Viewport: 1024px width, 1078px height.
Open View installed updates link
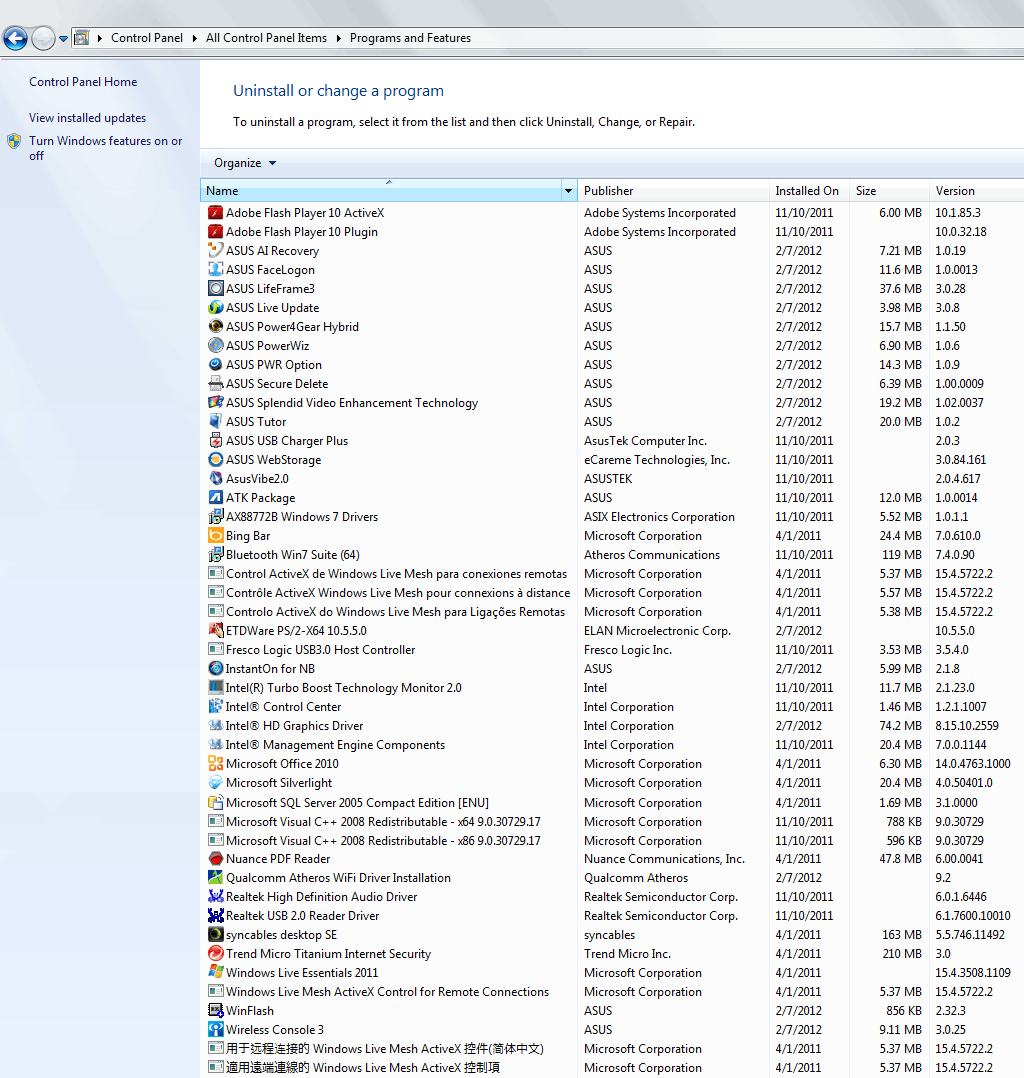(87, 118)
